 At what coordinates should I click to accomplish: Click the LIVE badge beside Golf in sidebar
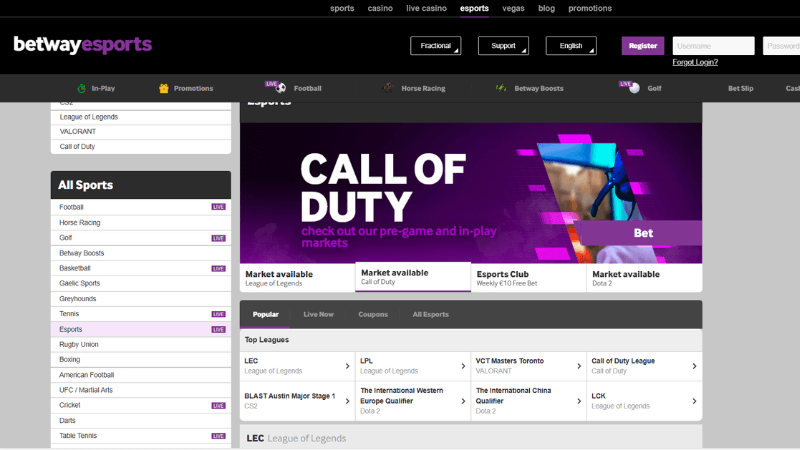[x=218, y=238]
